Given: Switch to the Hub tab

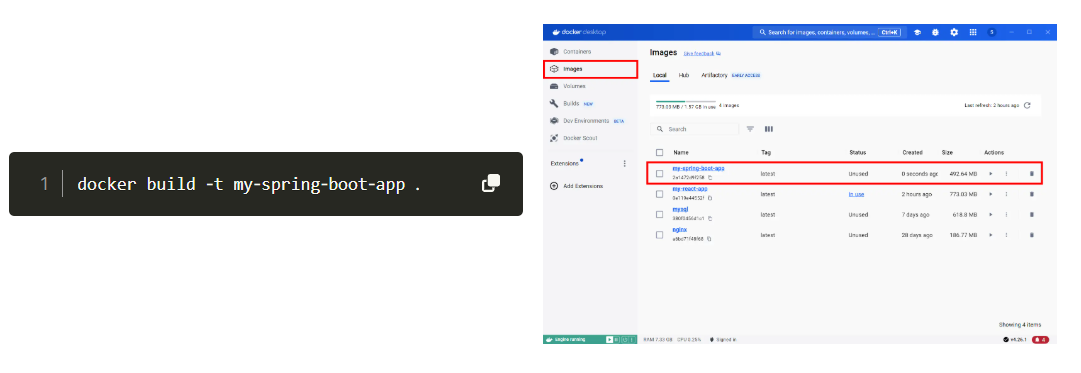Looking at the screenshot, I should (x=684, y=75).
